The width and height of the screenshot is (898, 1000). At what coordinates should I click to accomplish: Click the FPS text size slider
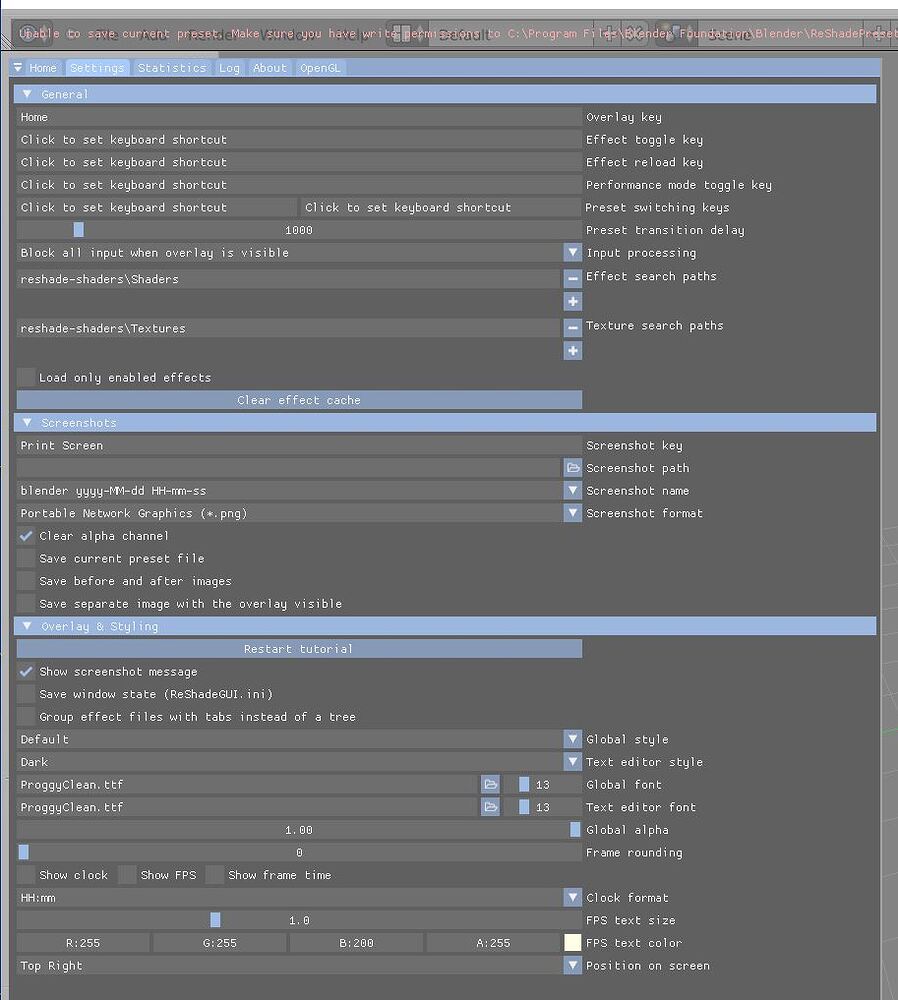299,920
